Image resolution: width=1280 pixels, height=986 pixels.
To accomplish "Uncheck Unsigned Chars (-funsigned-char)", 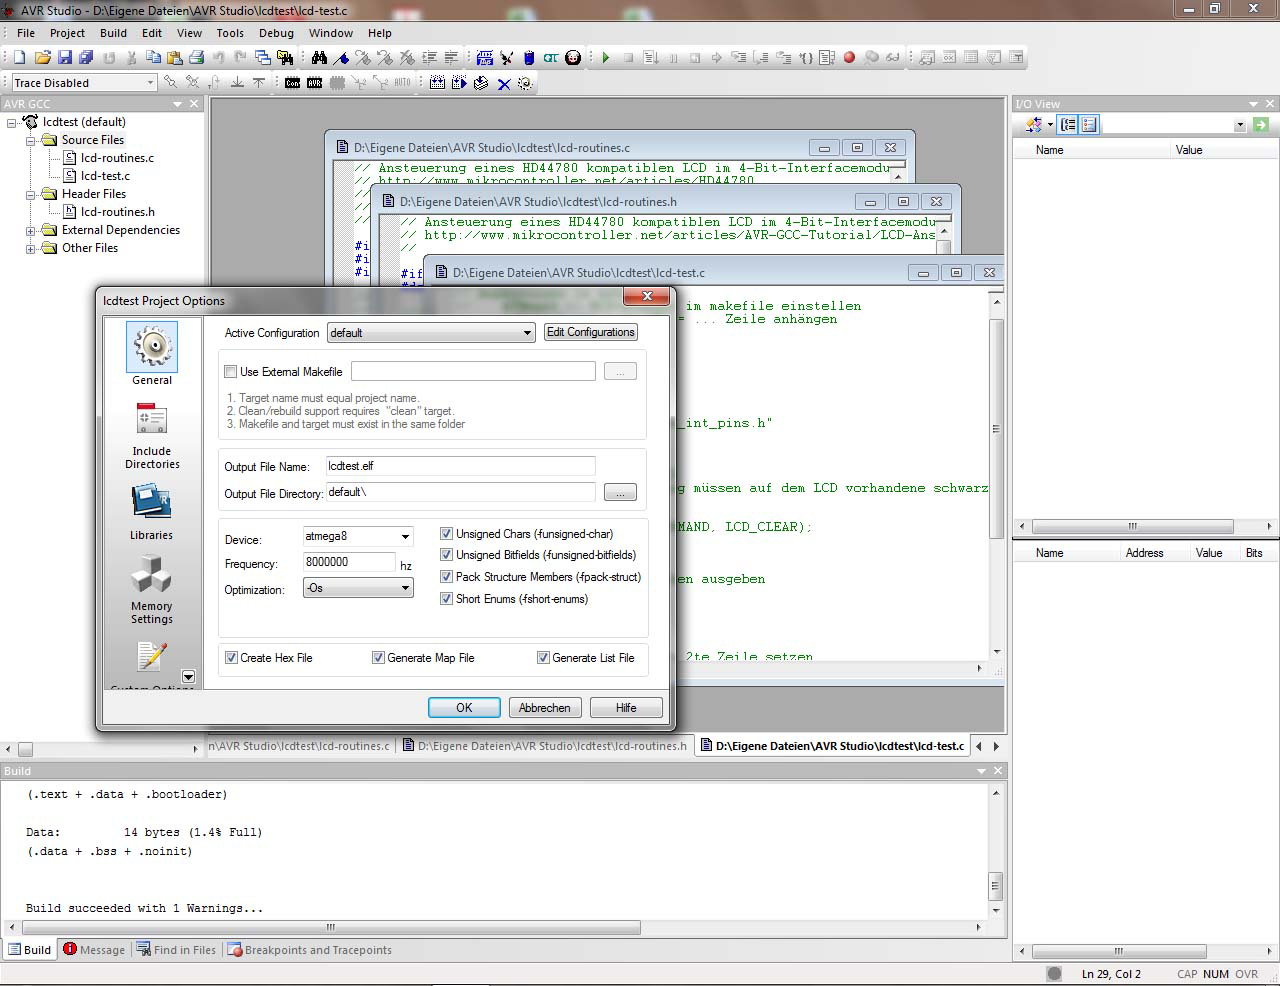I will (447, 534).
